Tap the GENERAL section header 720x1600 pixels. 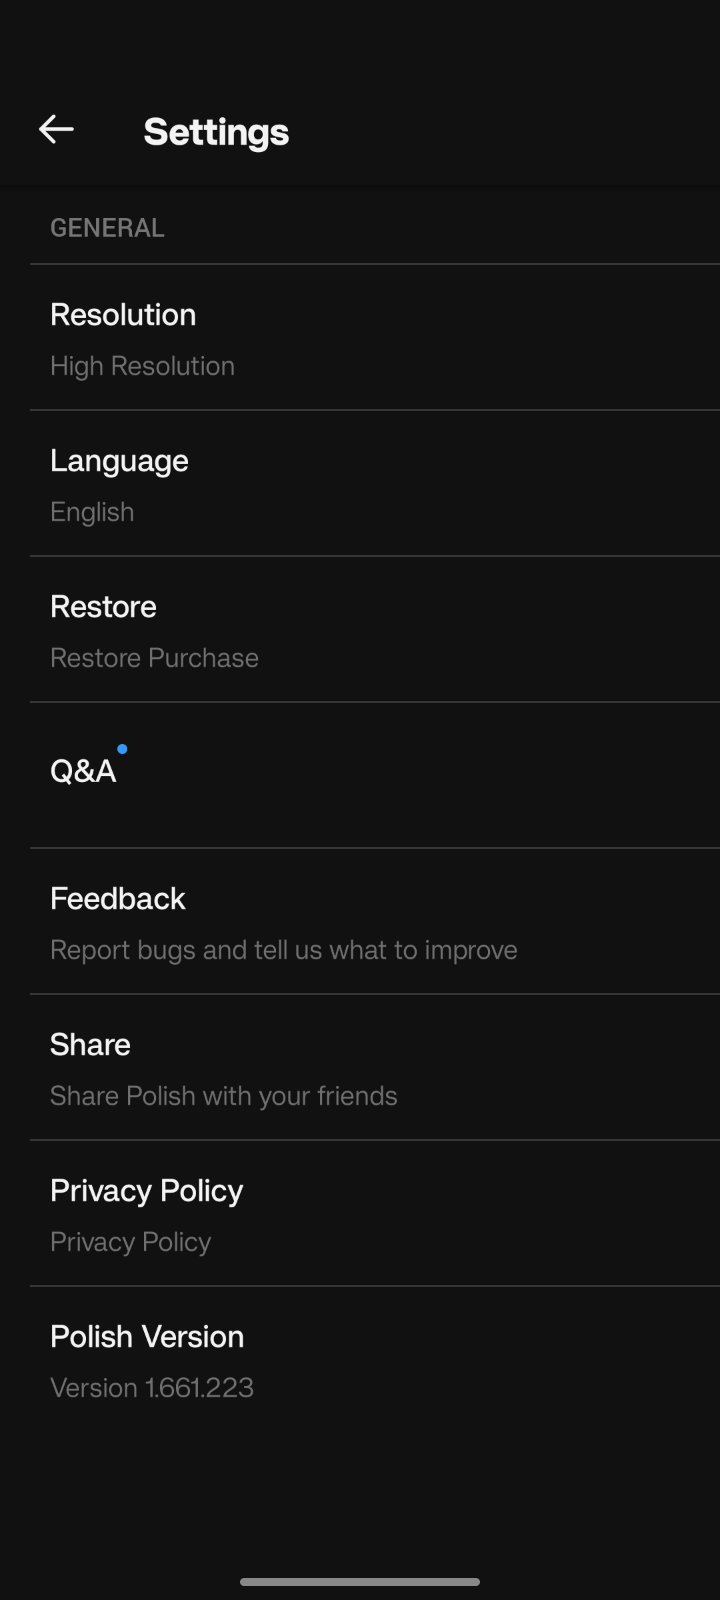pos(107,228)
